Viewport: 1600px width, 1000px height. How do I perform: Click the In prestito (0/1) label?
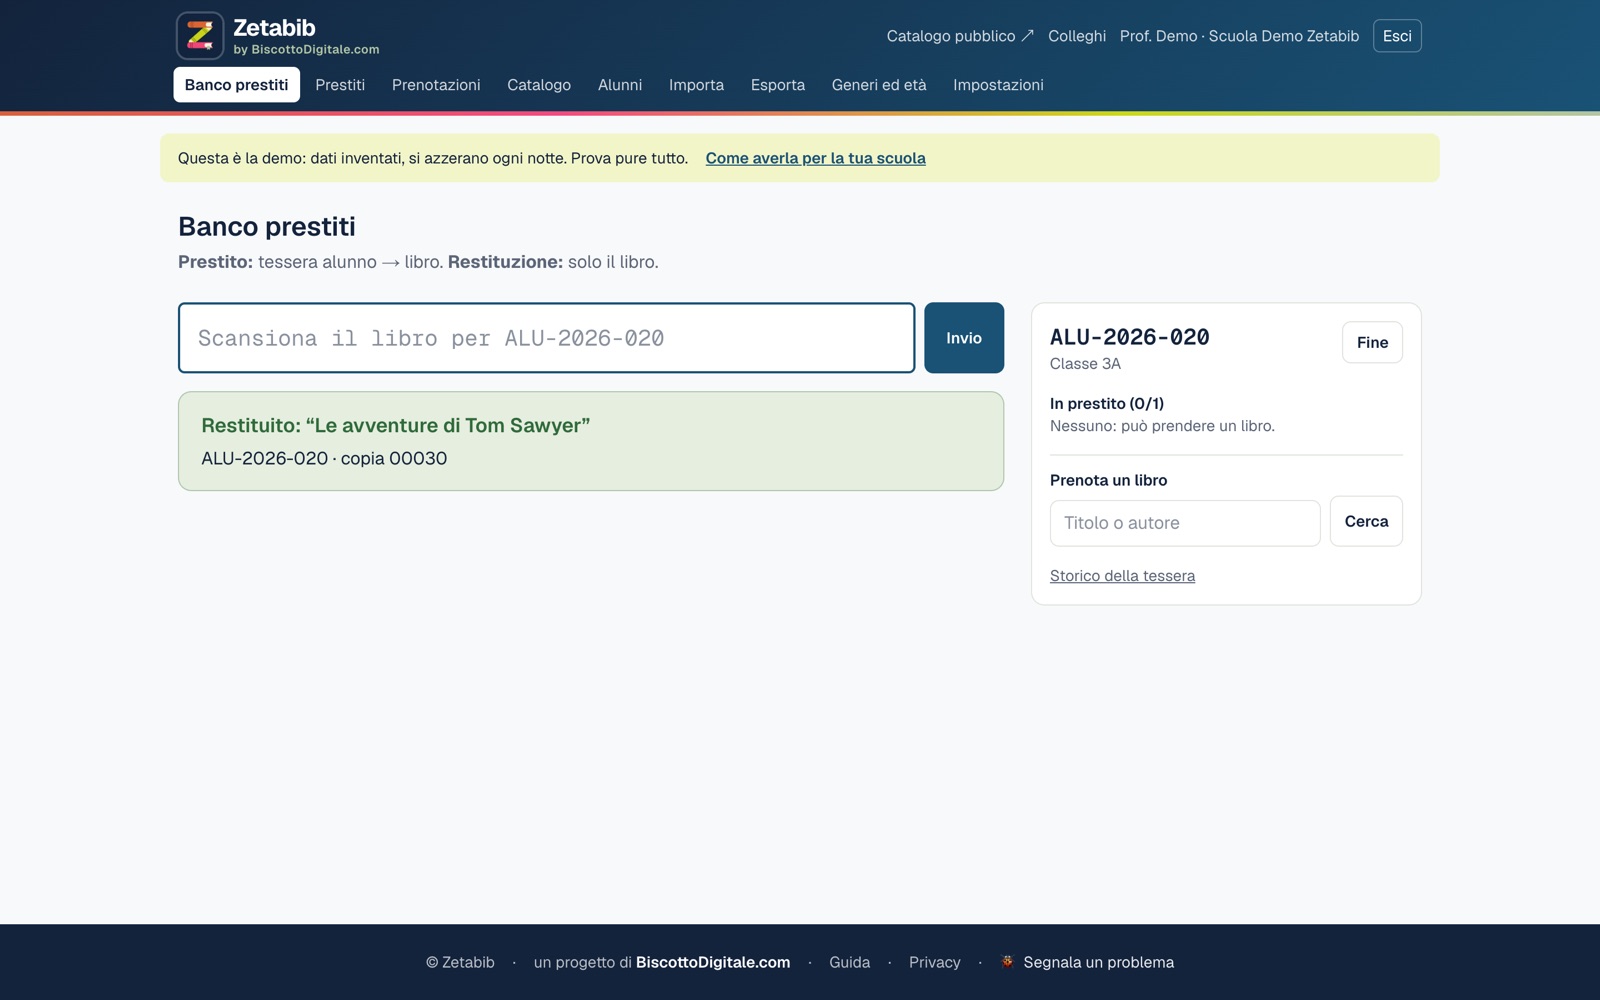[x=1107, y=404]
